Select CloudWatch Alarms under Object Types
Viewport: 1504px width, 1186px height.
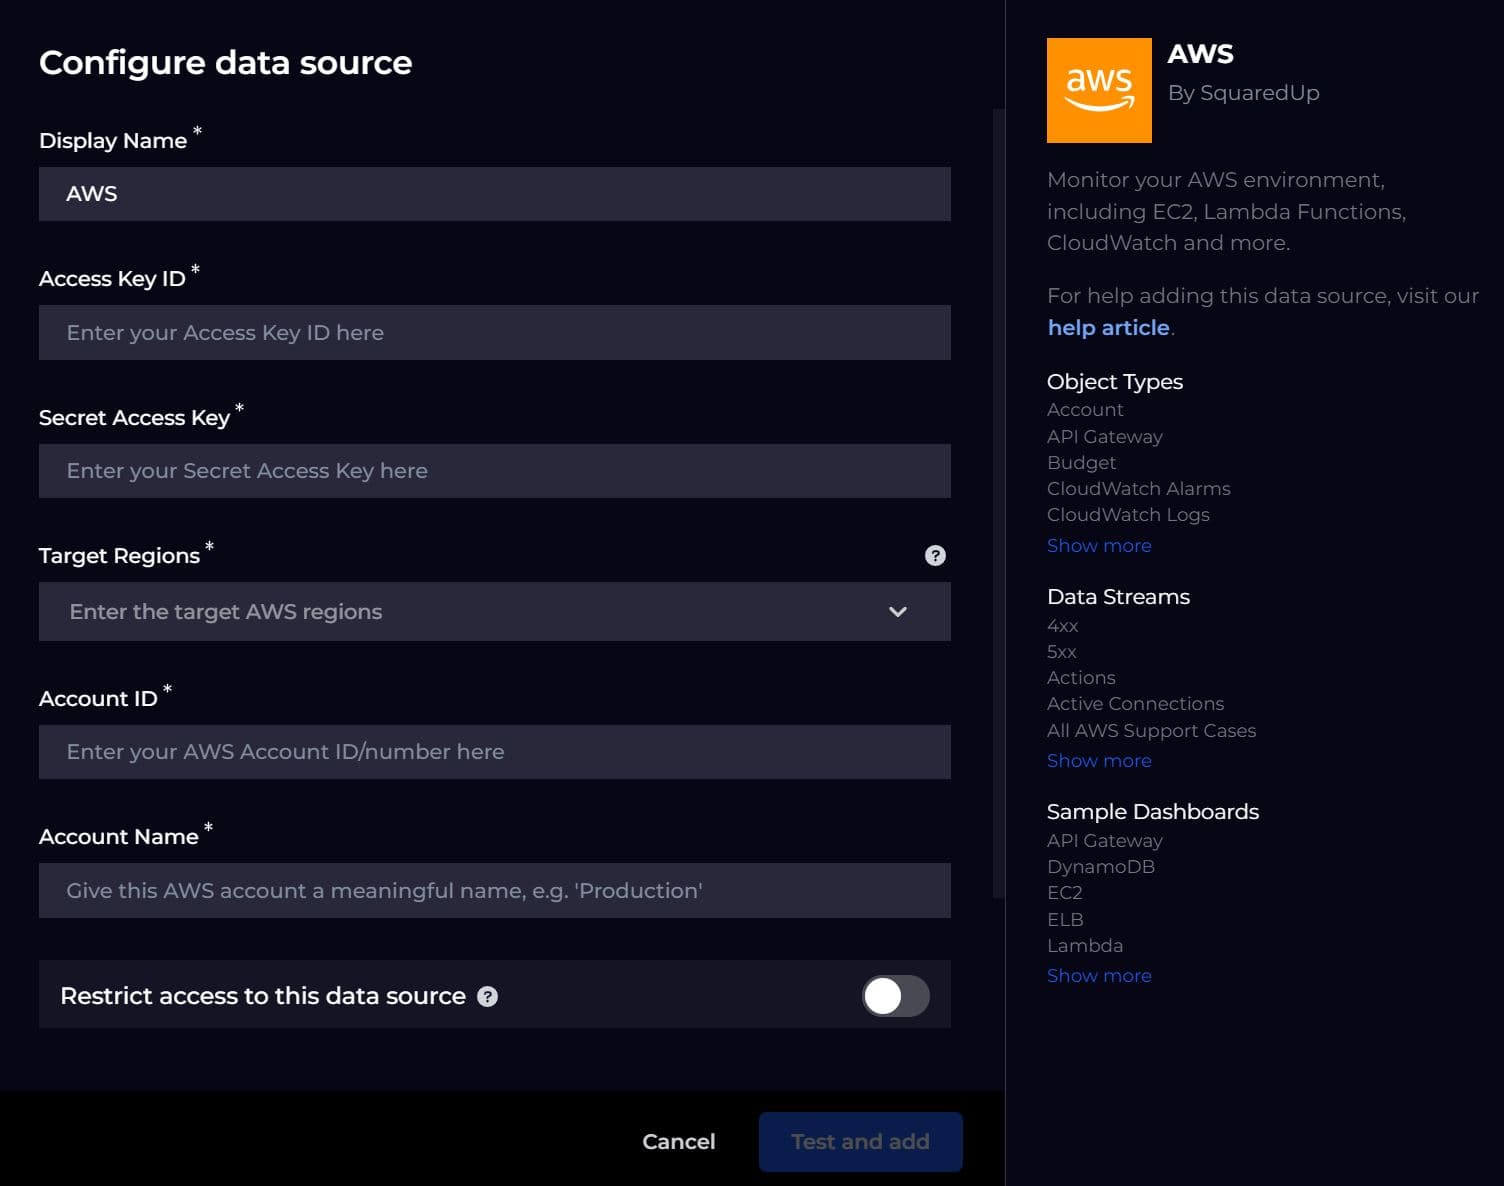pos(1138,488)
